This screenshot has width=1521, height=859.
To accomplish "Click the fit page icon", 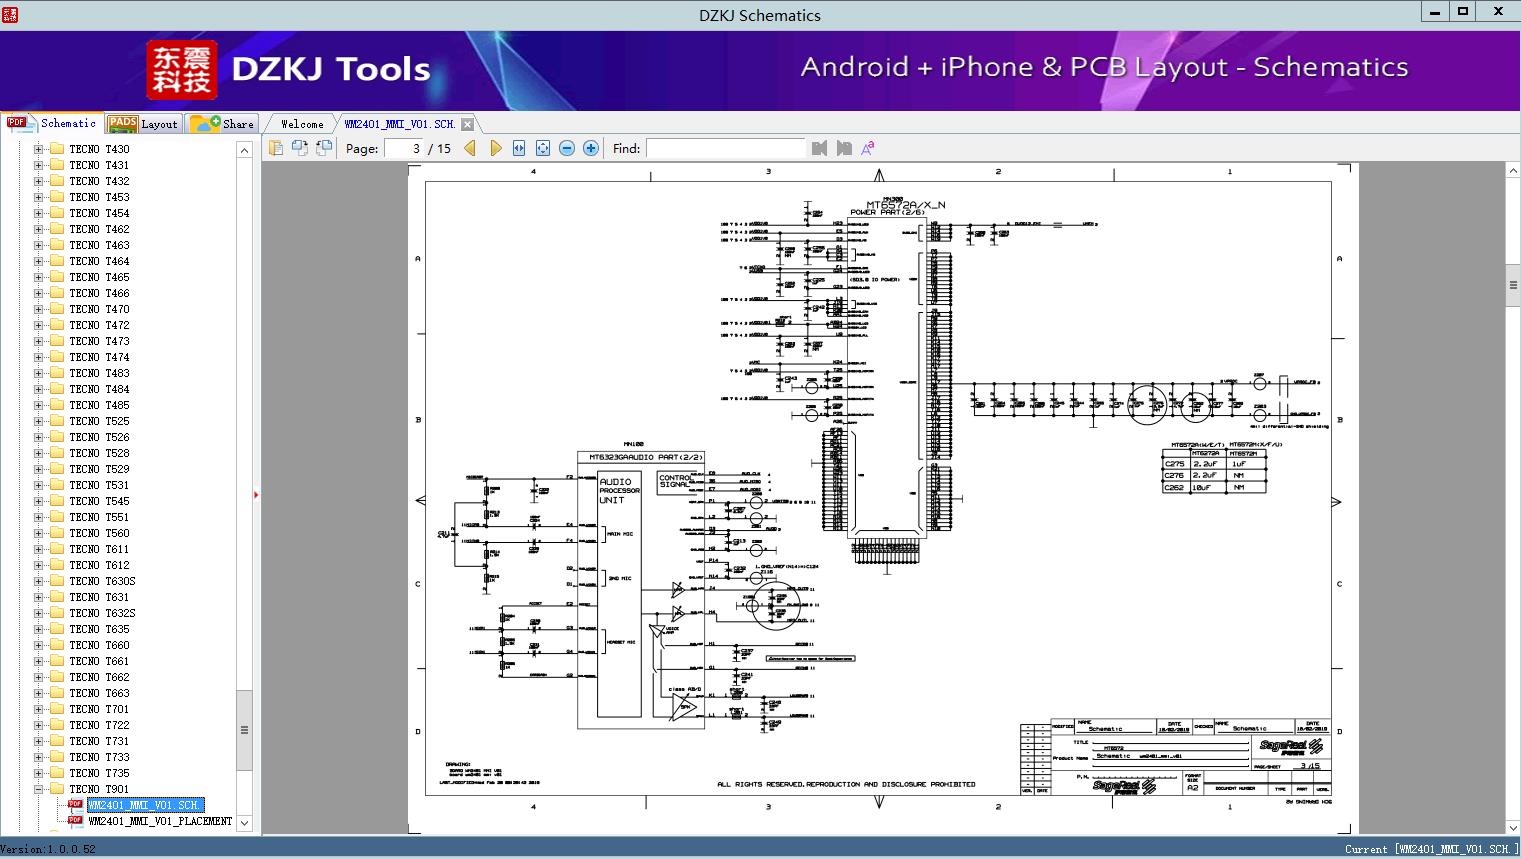I will (x=543, y=148).
